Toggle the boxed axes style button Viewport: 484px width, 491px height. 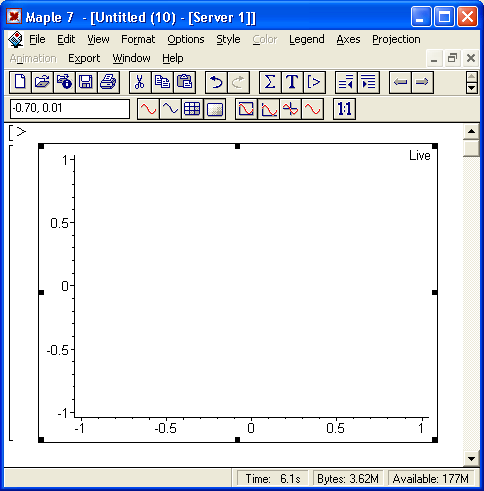[246, 109]
